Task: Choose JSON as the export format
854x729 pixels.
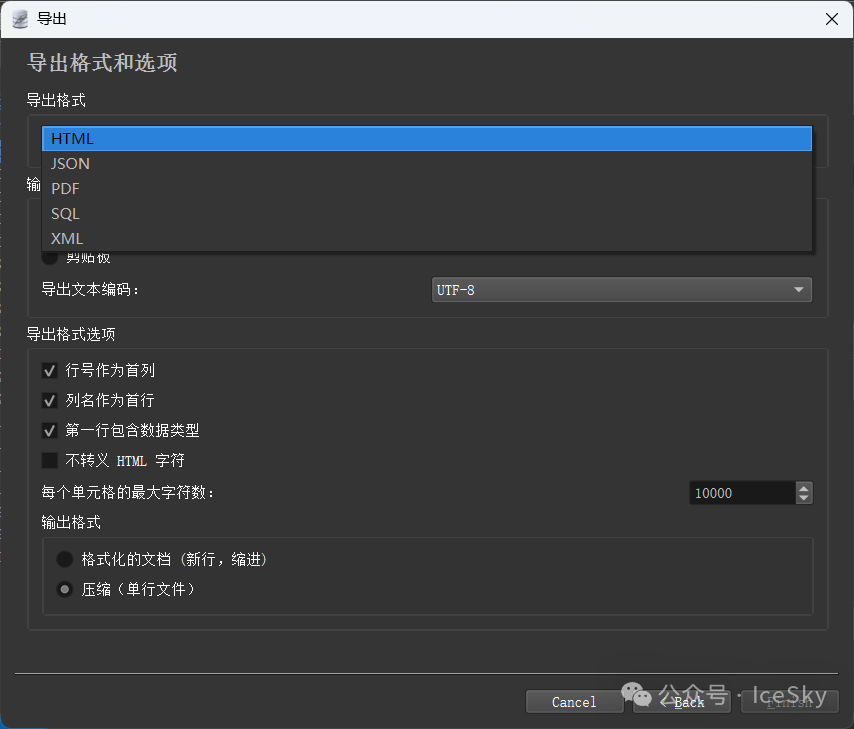Action: [x=70, y=164]
